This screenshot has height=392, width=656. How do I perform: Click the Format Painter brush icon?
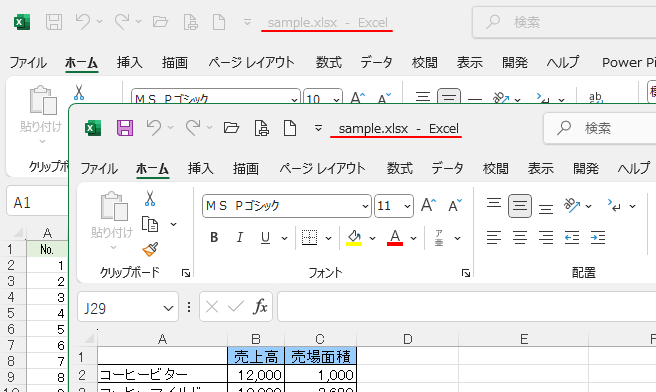click(150, 249)
